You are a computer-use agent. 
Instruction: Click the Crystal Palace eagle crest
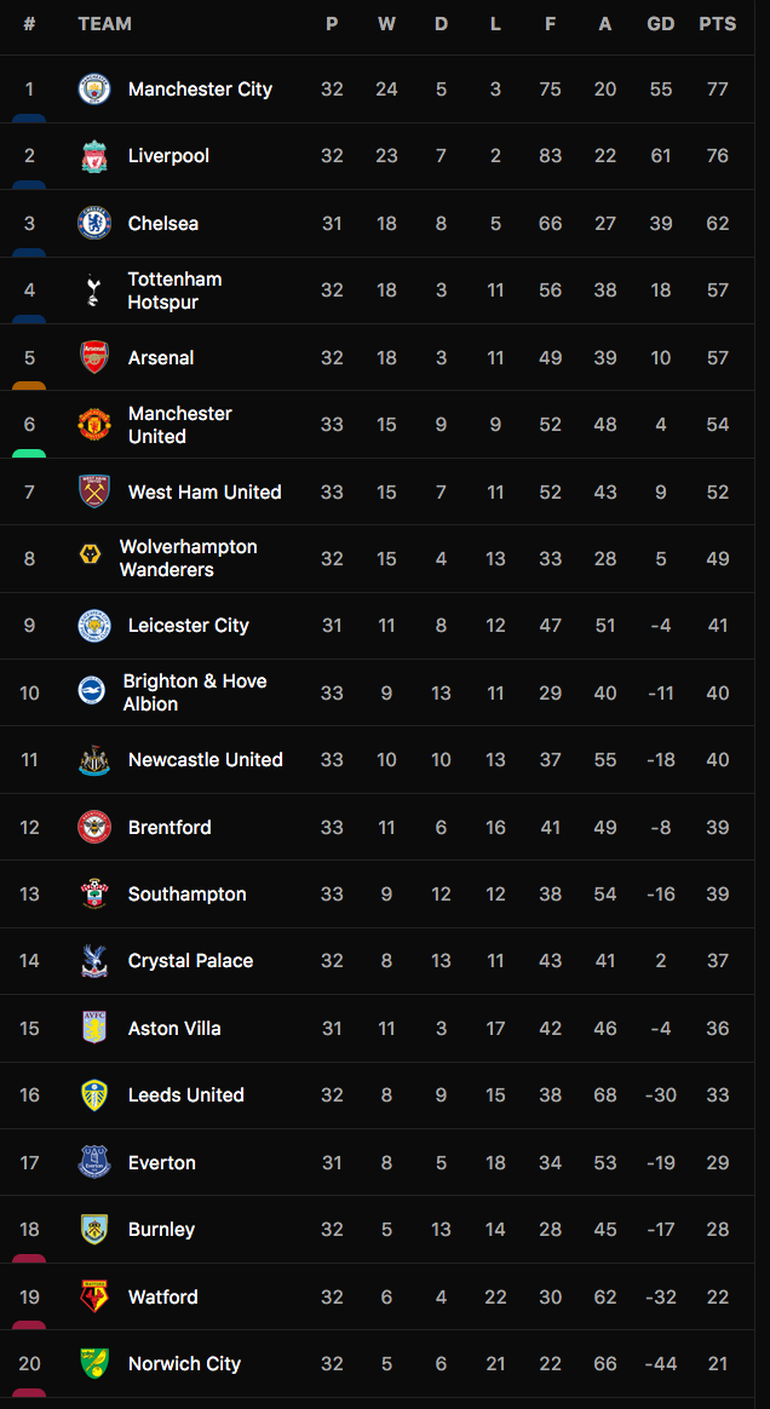(94, 961)
